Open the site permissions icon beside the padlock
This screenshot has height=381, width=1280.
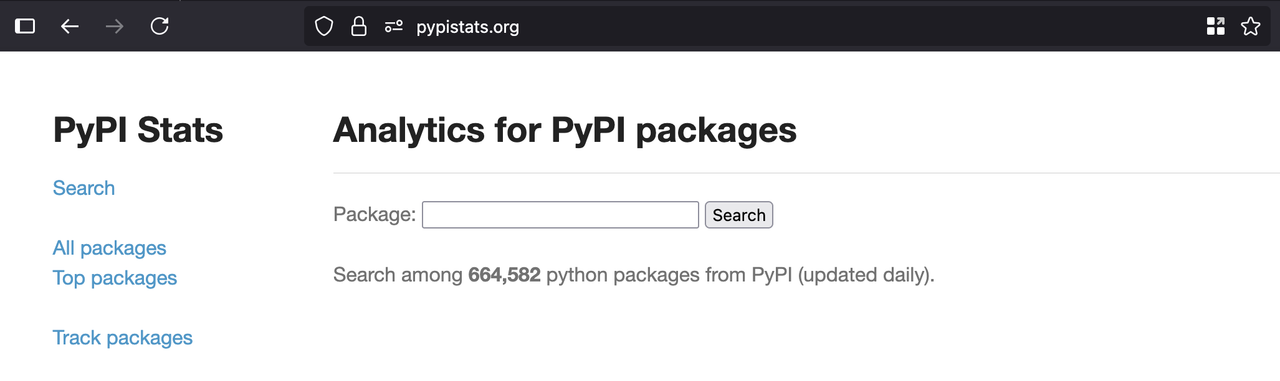pos(393,27)
